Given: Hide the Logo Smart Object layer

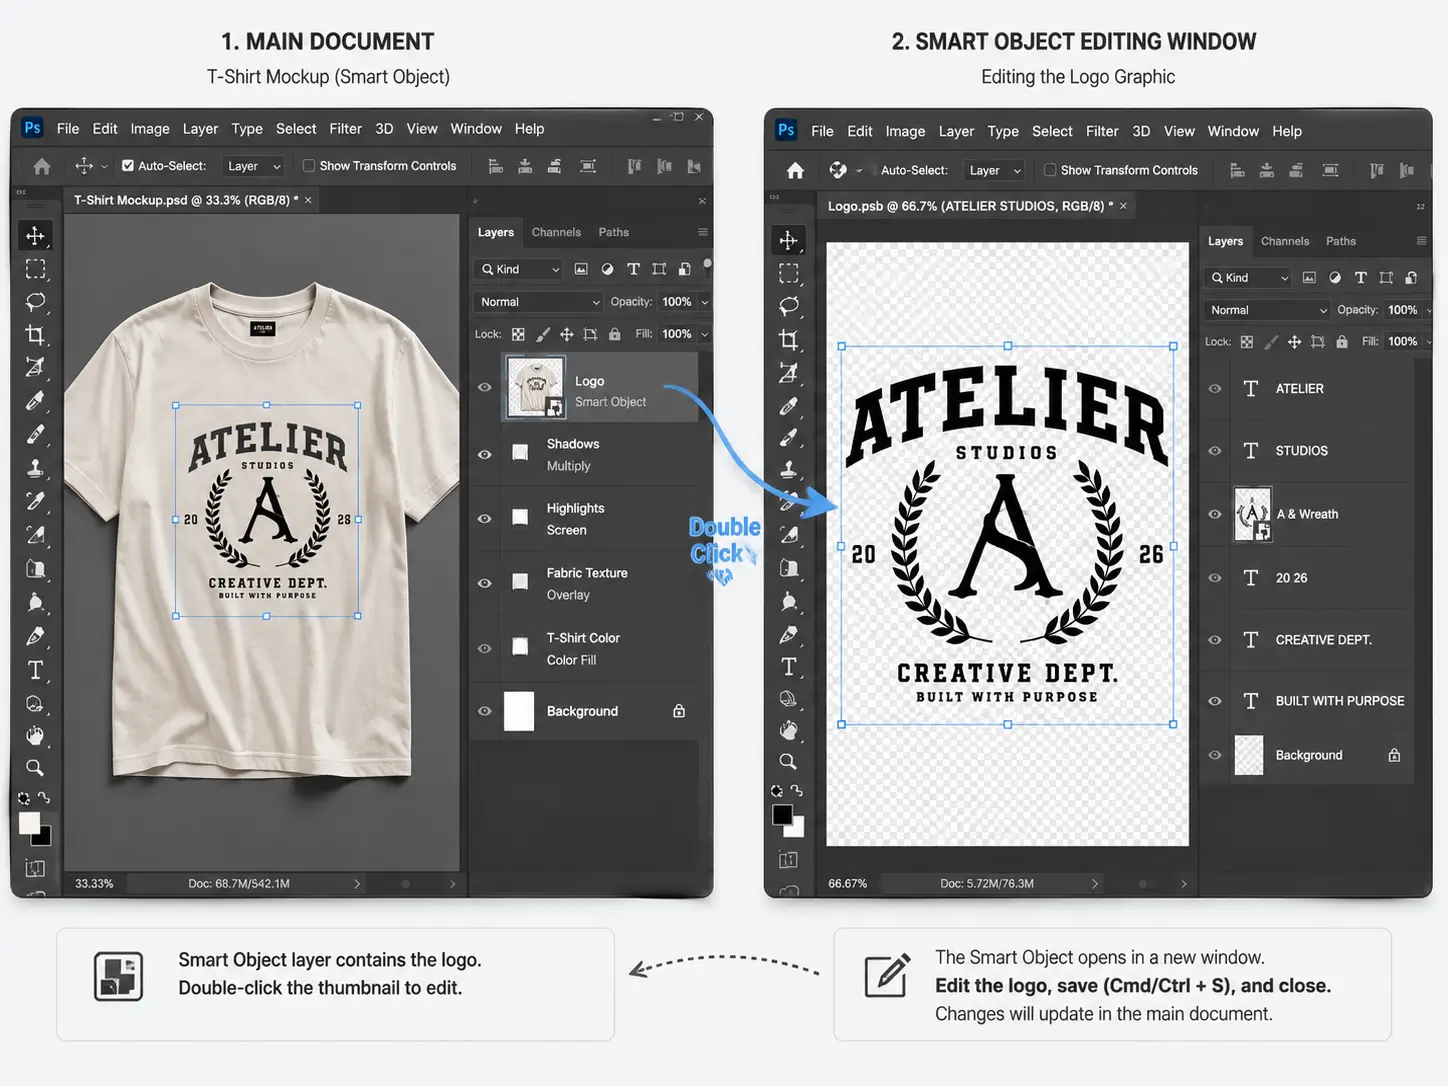Looking at the screenshot, I should (485, 387).
